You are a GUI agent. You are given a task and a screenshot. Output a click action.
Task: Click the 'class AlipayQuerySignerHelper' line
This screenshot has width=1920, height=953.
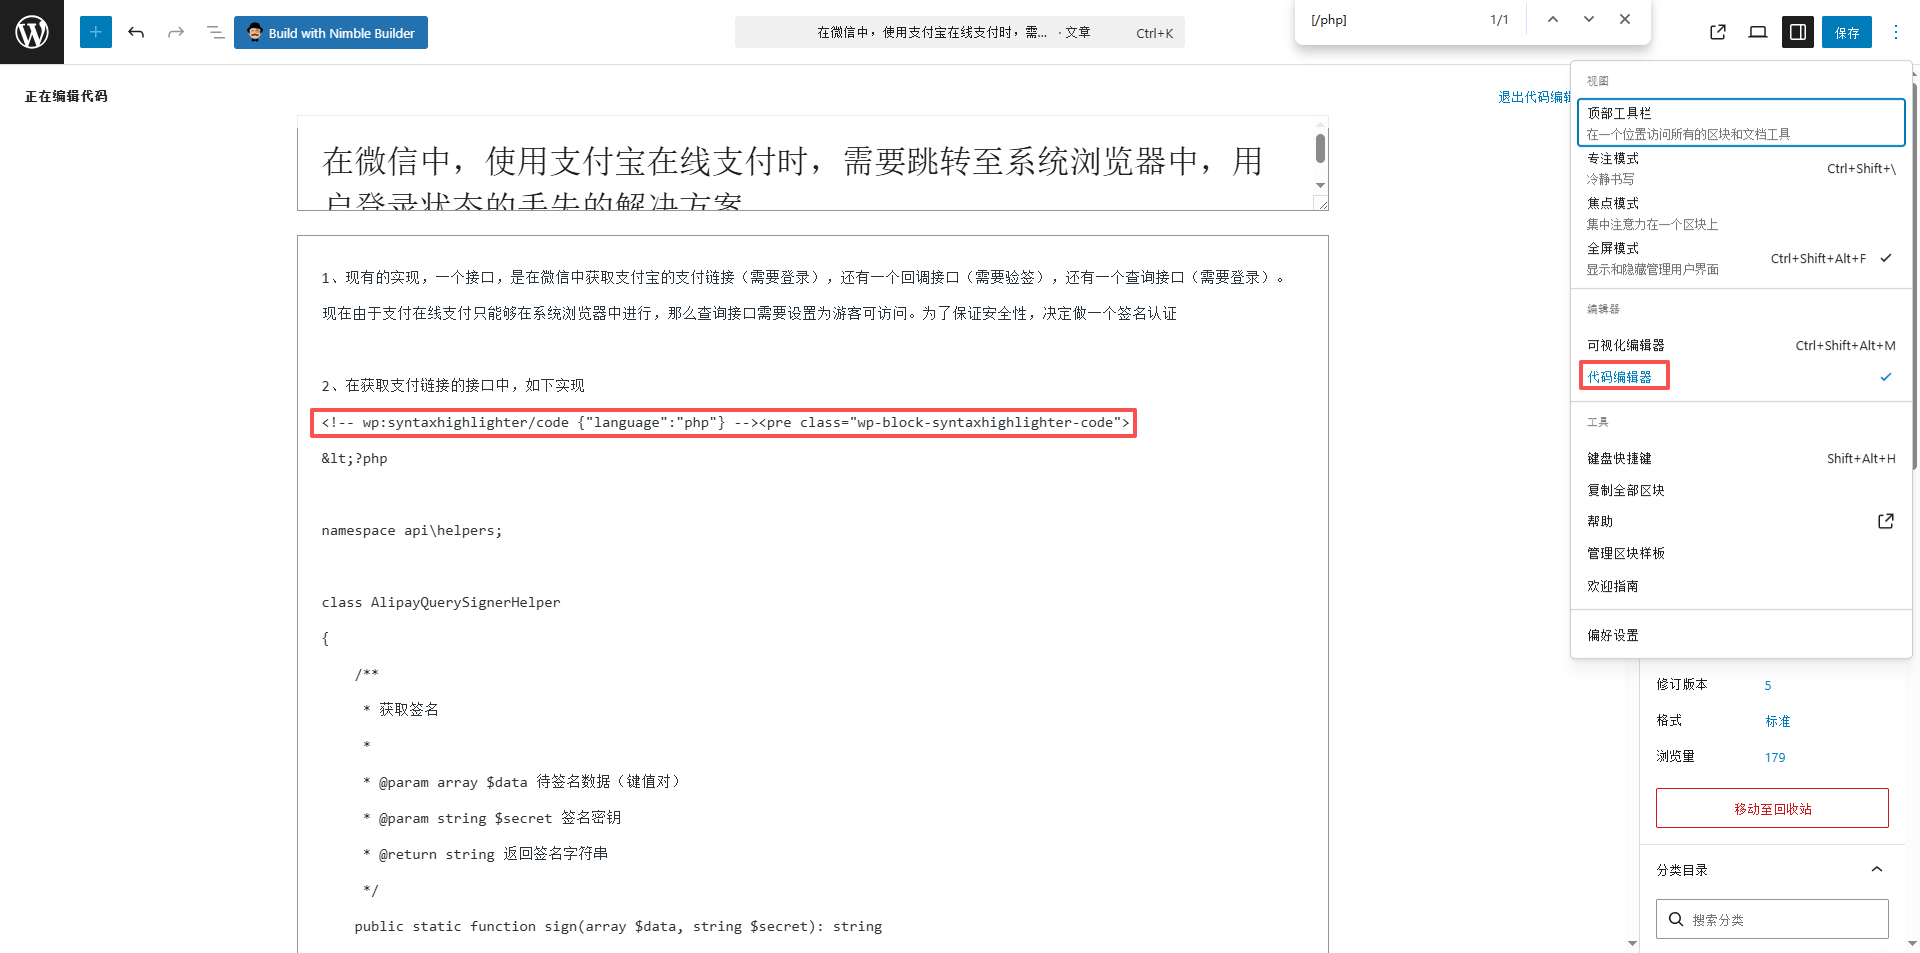tap(441, 603)
